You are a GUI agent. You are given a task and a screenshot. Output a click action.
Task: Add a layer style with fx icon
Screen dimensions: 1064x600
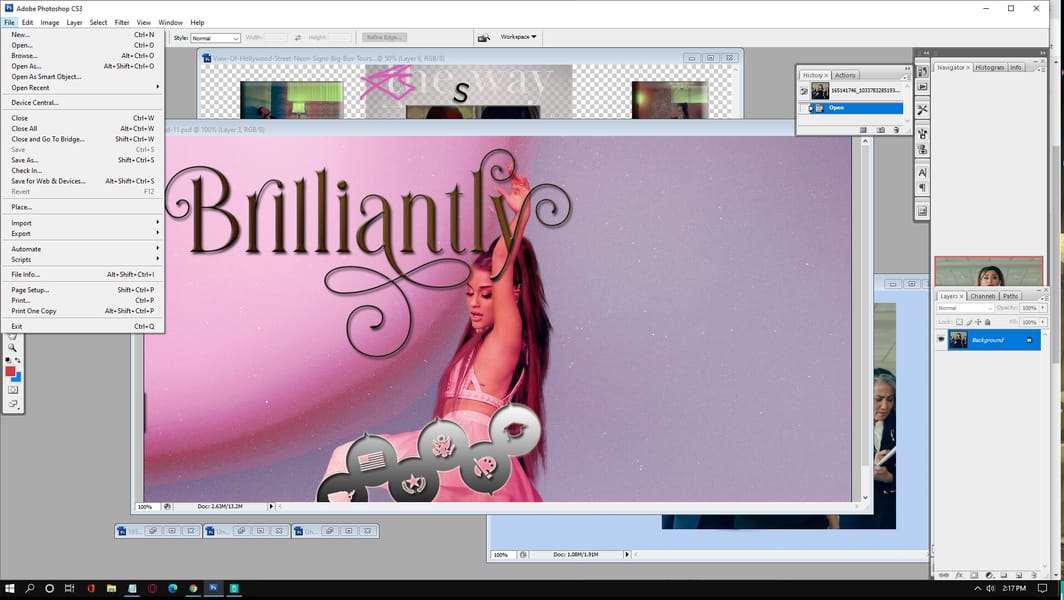point(959,575)
